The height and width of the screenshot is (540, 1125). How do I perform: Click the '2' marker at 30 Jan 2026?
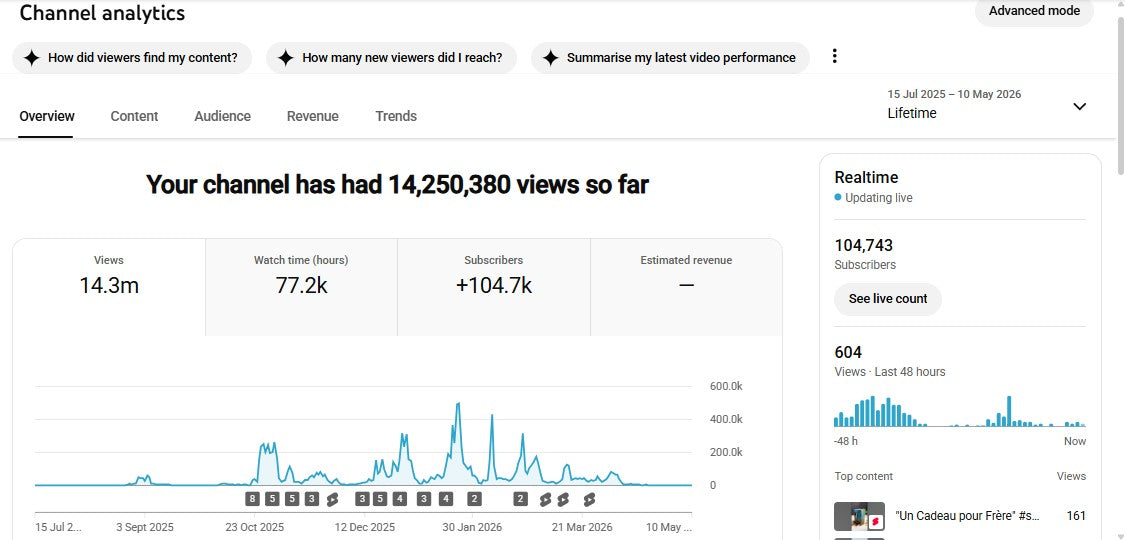474,498
